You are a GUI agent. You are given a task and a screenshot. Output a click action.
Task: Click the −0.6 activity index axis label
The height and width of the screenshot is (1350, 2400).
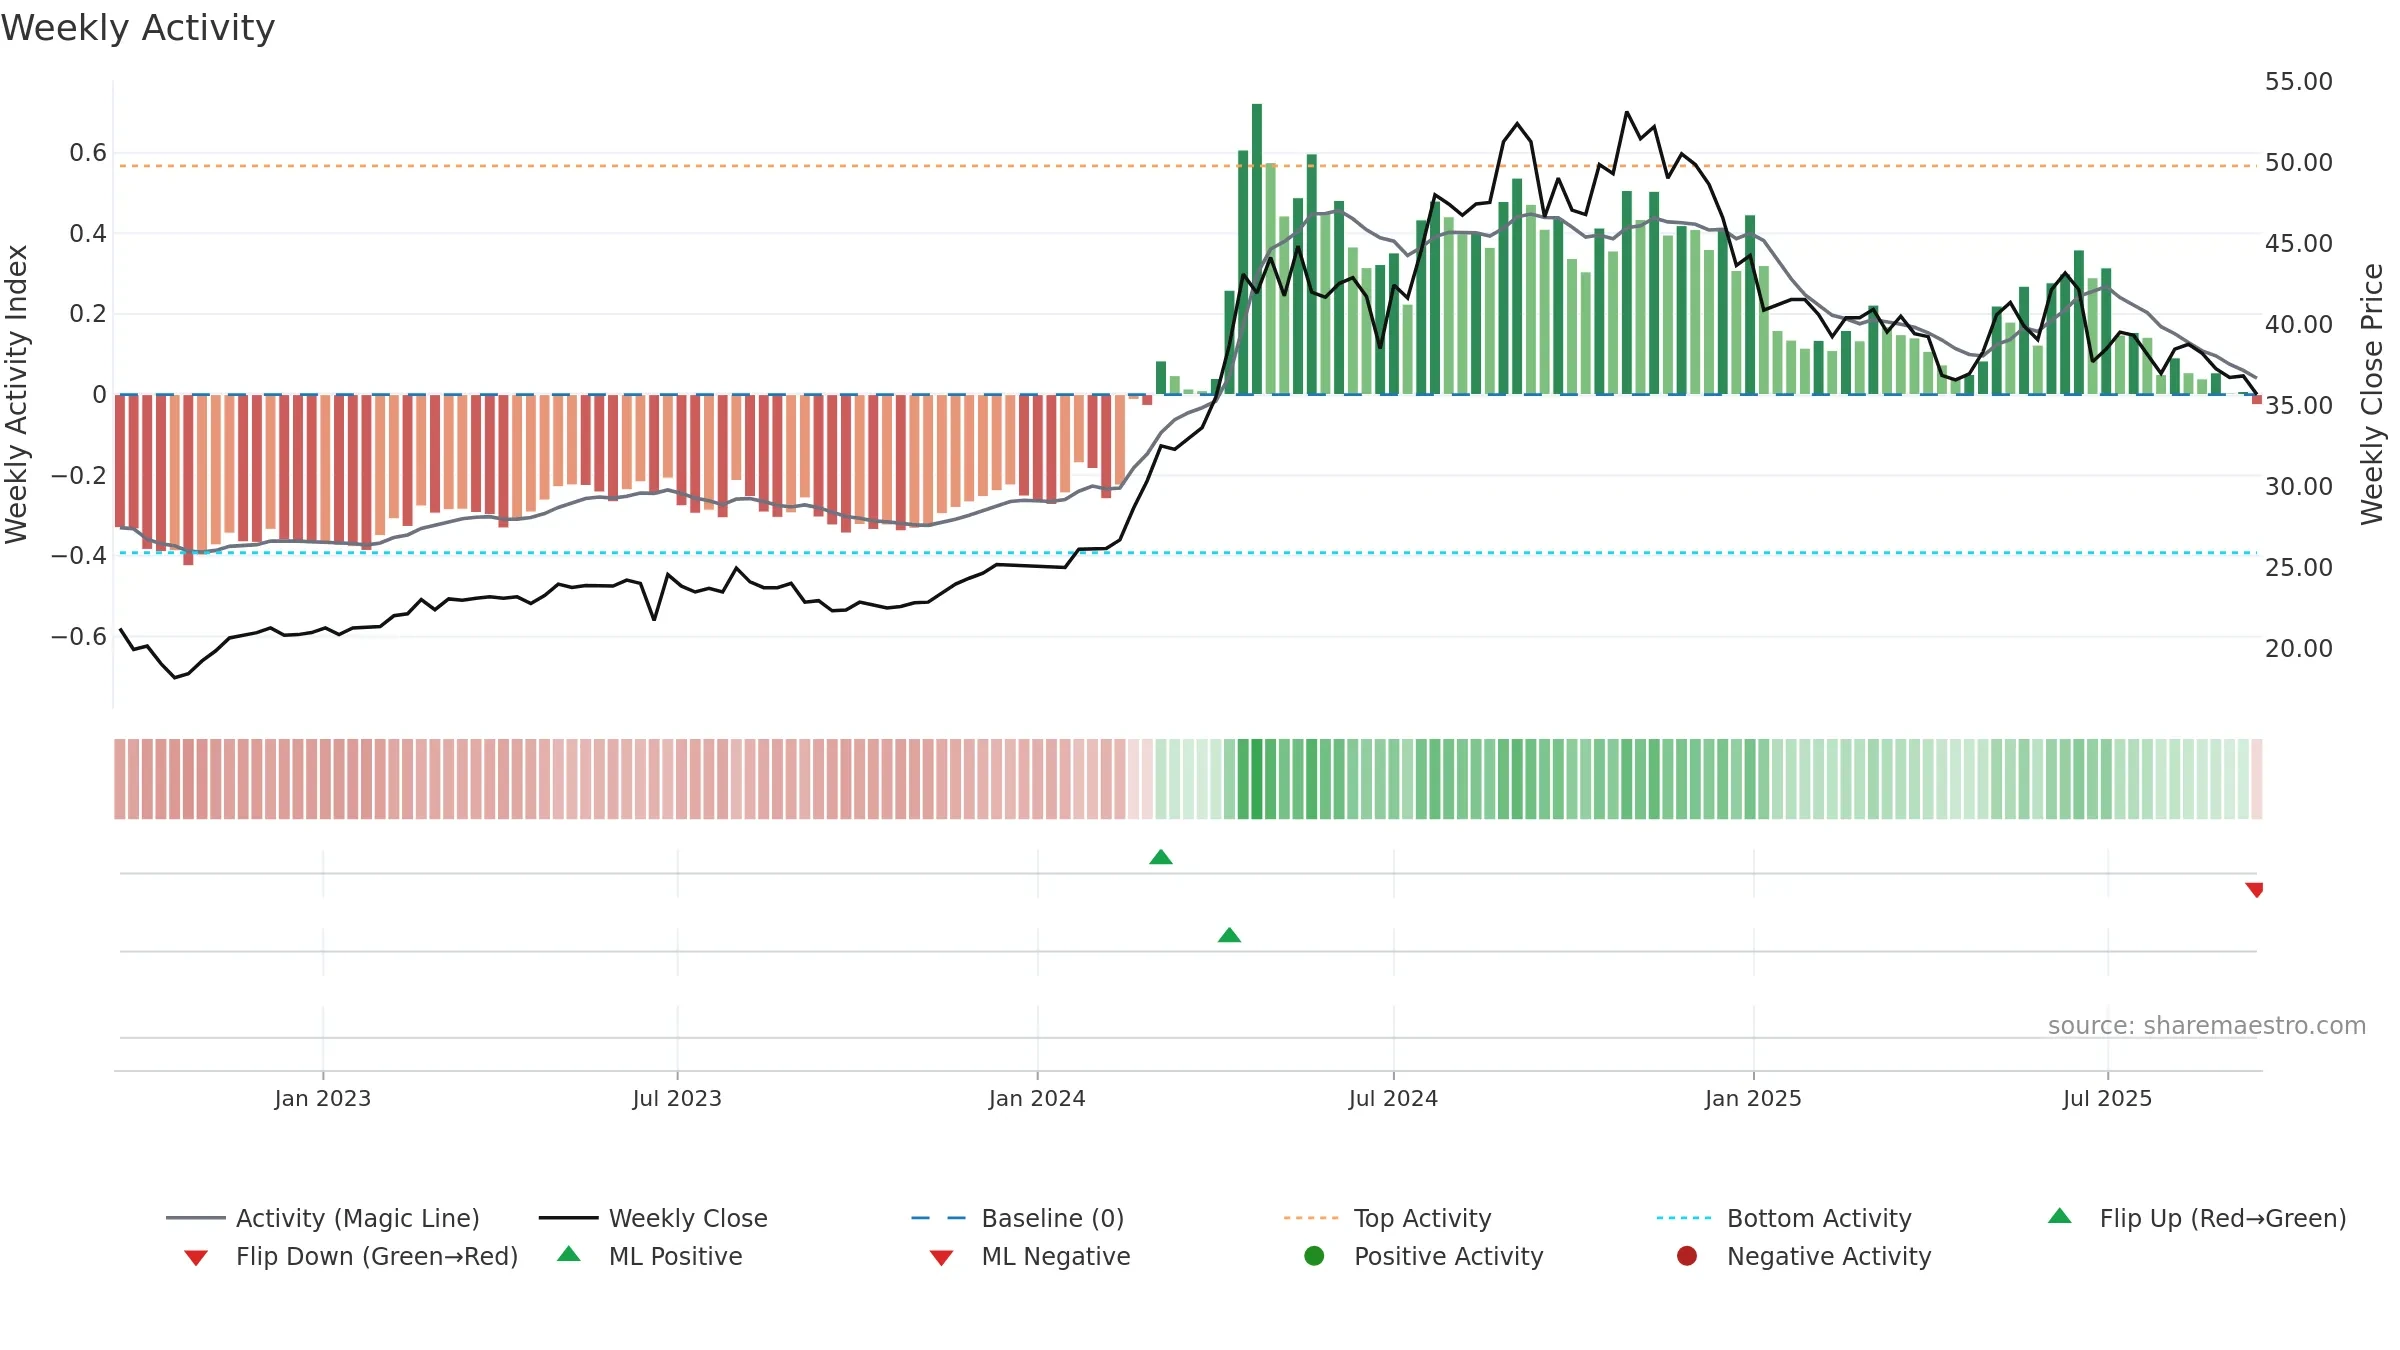pyautogui.click(x=79, y=636)
